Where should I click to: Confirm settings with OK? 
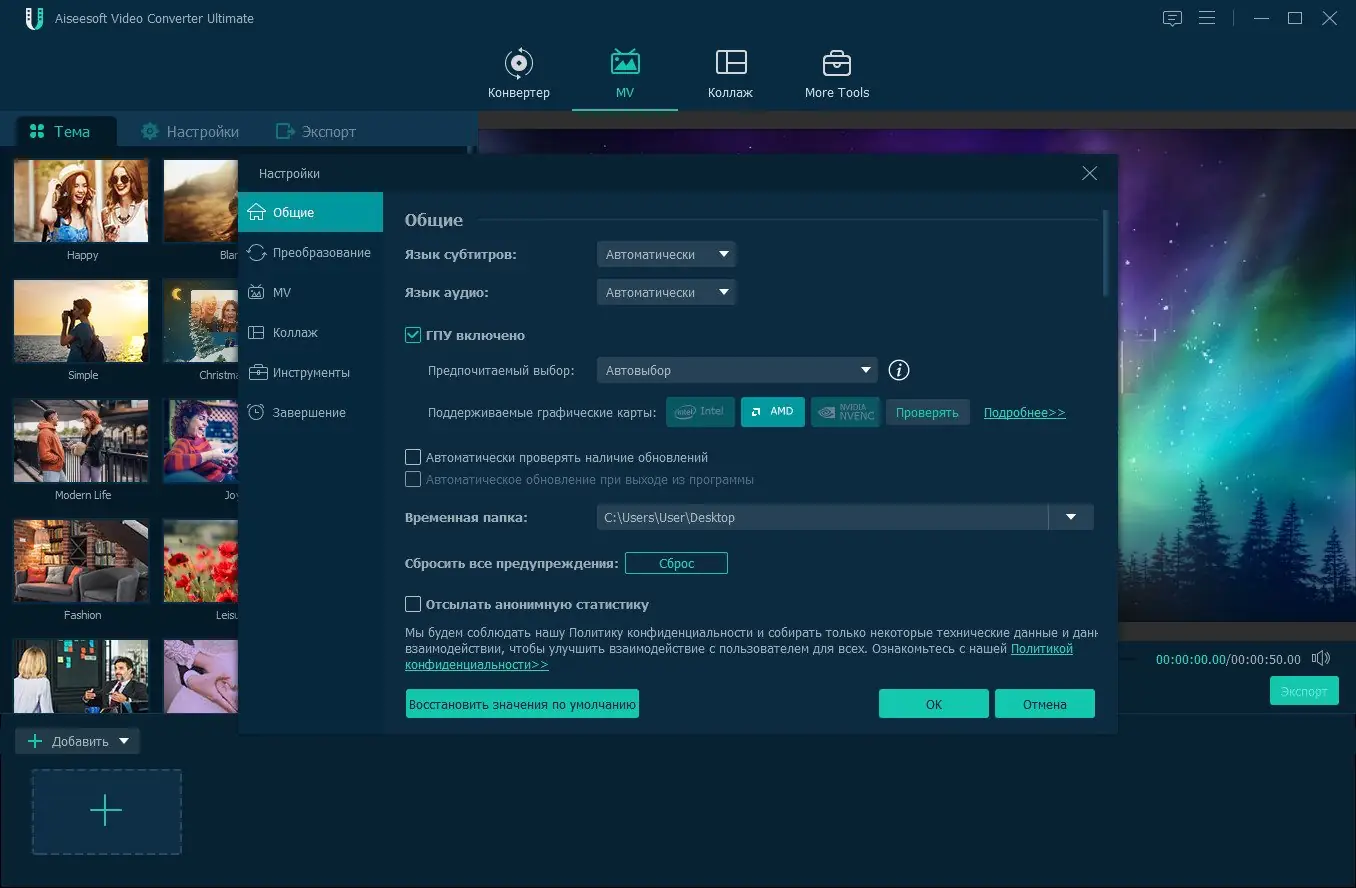click(934, 704)
